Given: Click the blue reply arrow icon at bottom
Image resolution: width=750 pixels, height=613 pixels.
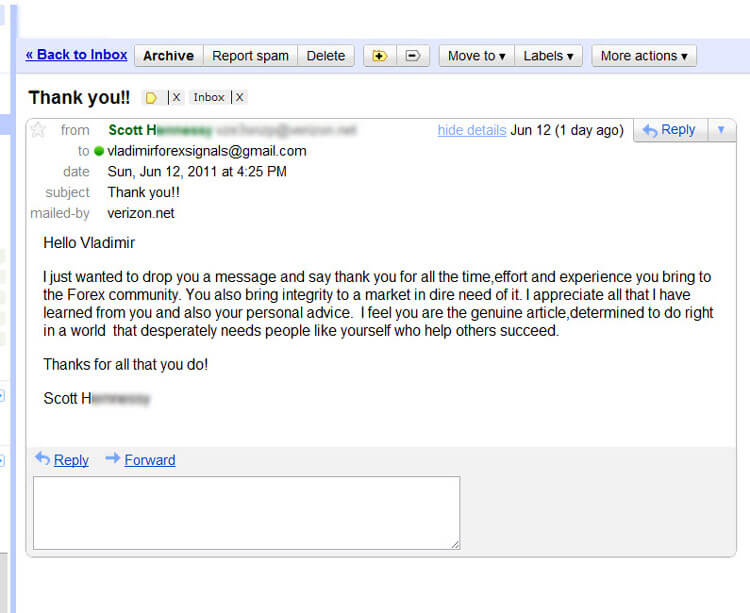Looking at the screenshot, I should pyautogui.click(x=43, y=459).
